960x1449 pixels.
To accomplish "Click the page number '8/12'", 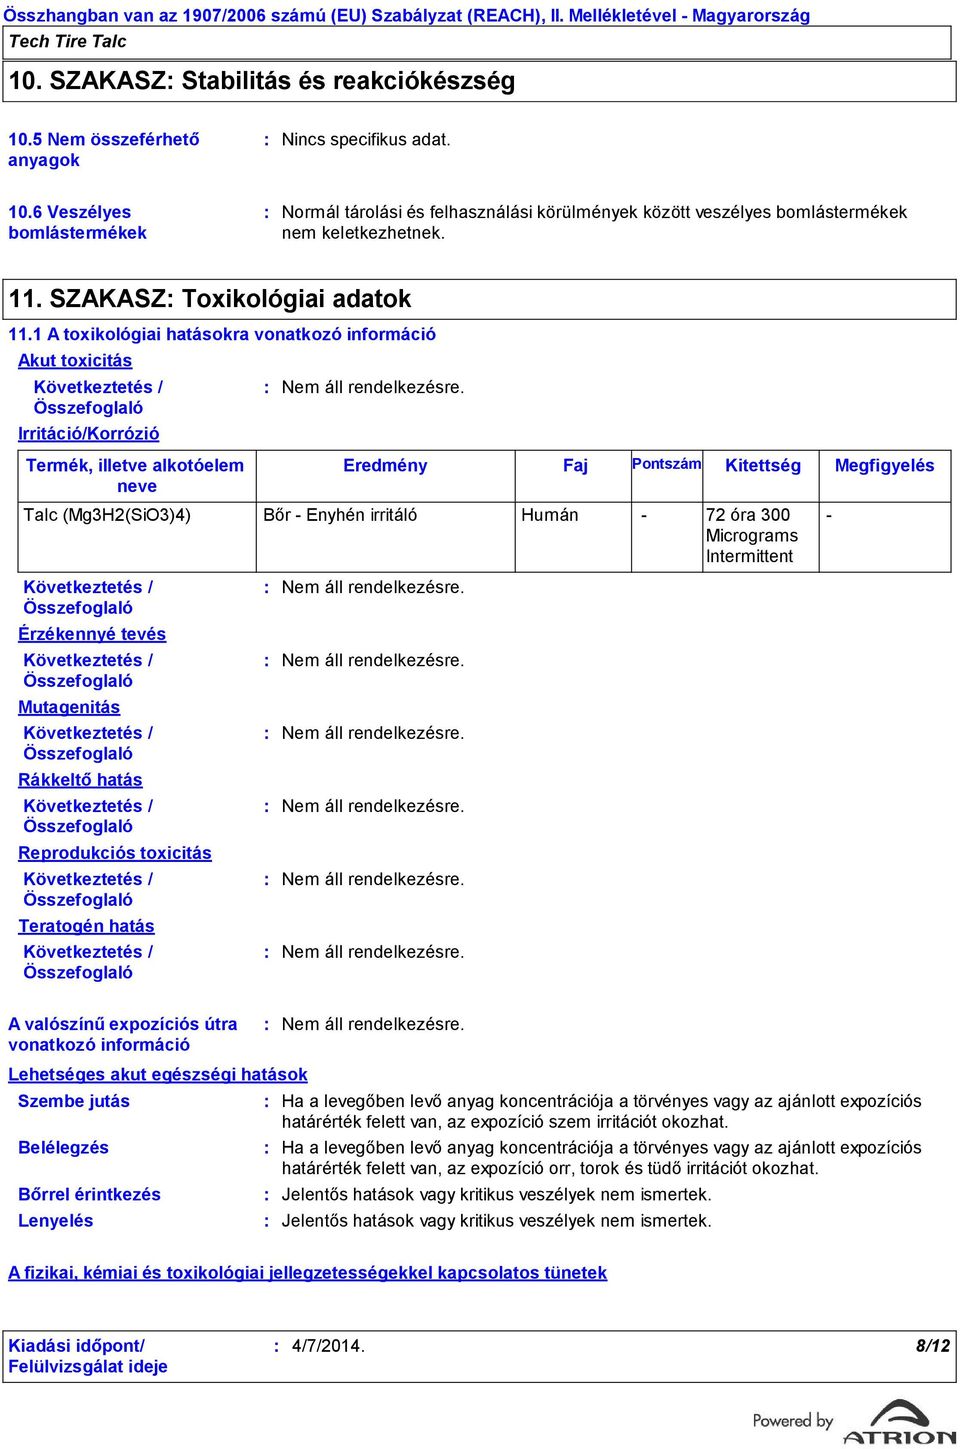I will 933,1346.
